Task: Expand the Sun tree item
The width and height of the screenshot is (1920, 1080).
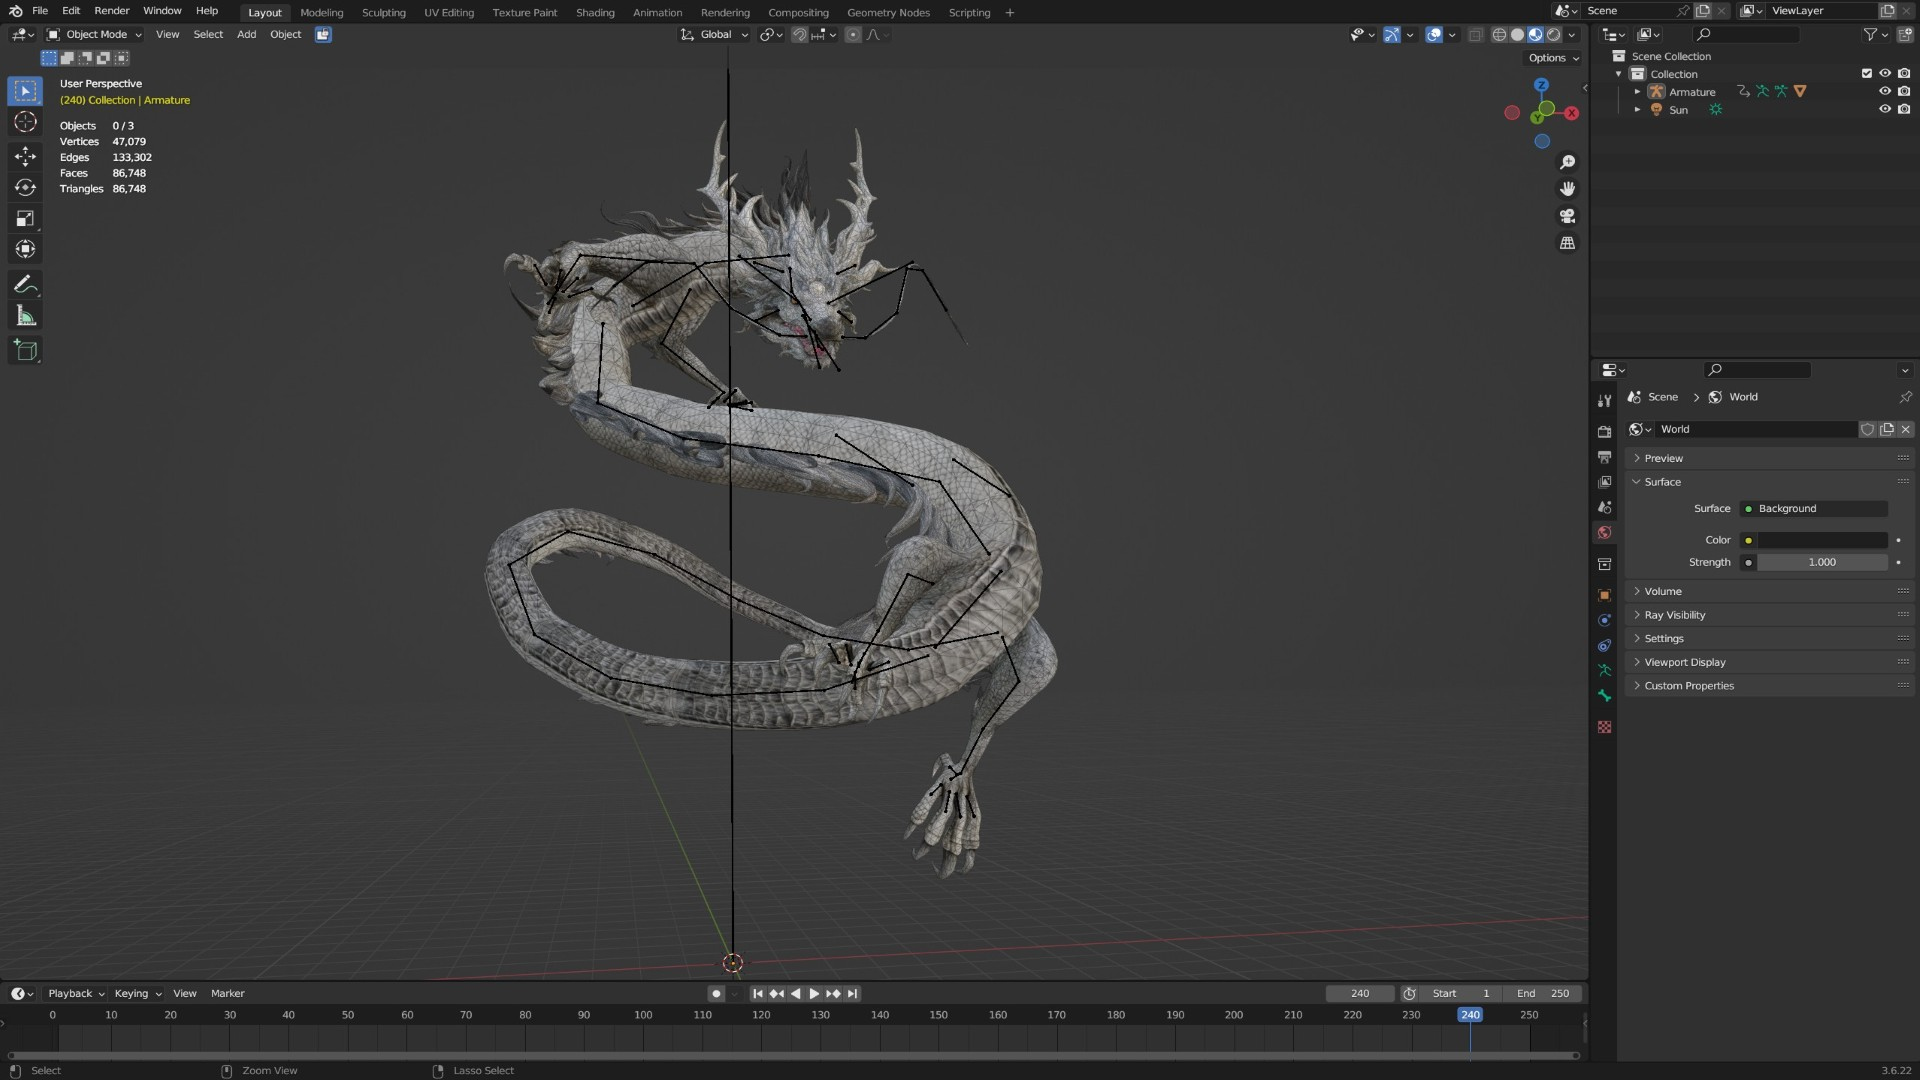Action: pyautogui.click(x=1637, y=109)
